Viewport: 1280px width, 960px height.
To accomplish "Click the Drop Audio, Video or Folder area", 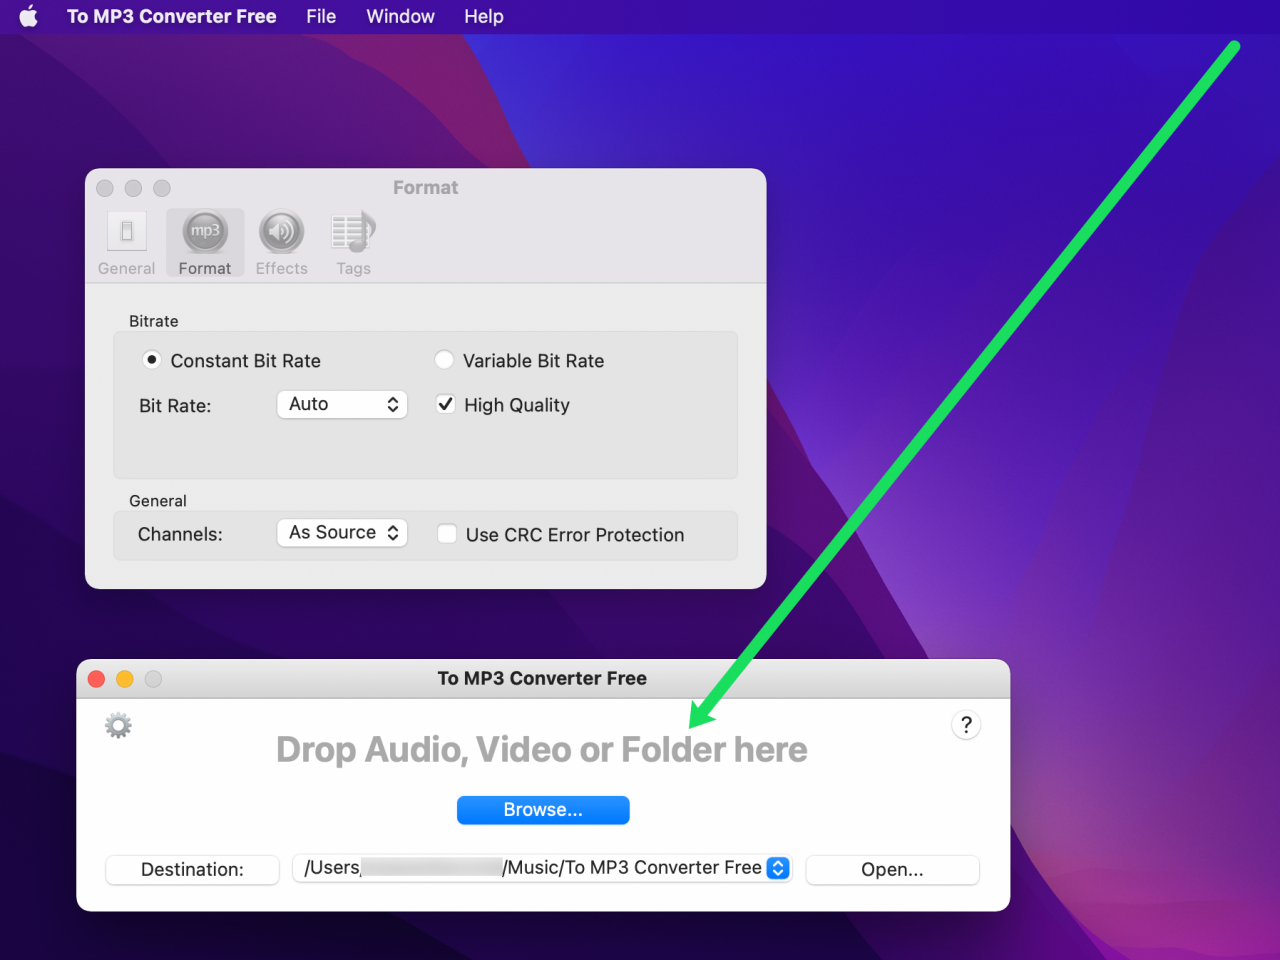I will [543, 750].
